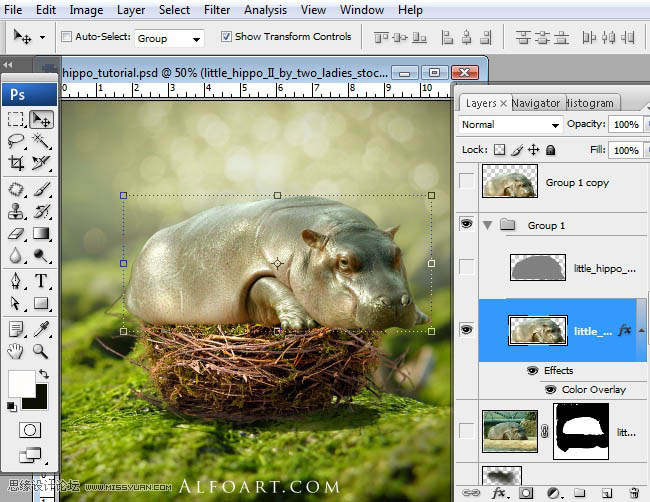Viewport: 650px width, 502px height.
Task: Activate the Hand tool
Action: [x=16, y=350]
